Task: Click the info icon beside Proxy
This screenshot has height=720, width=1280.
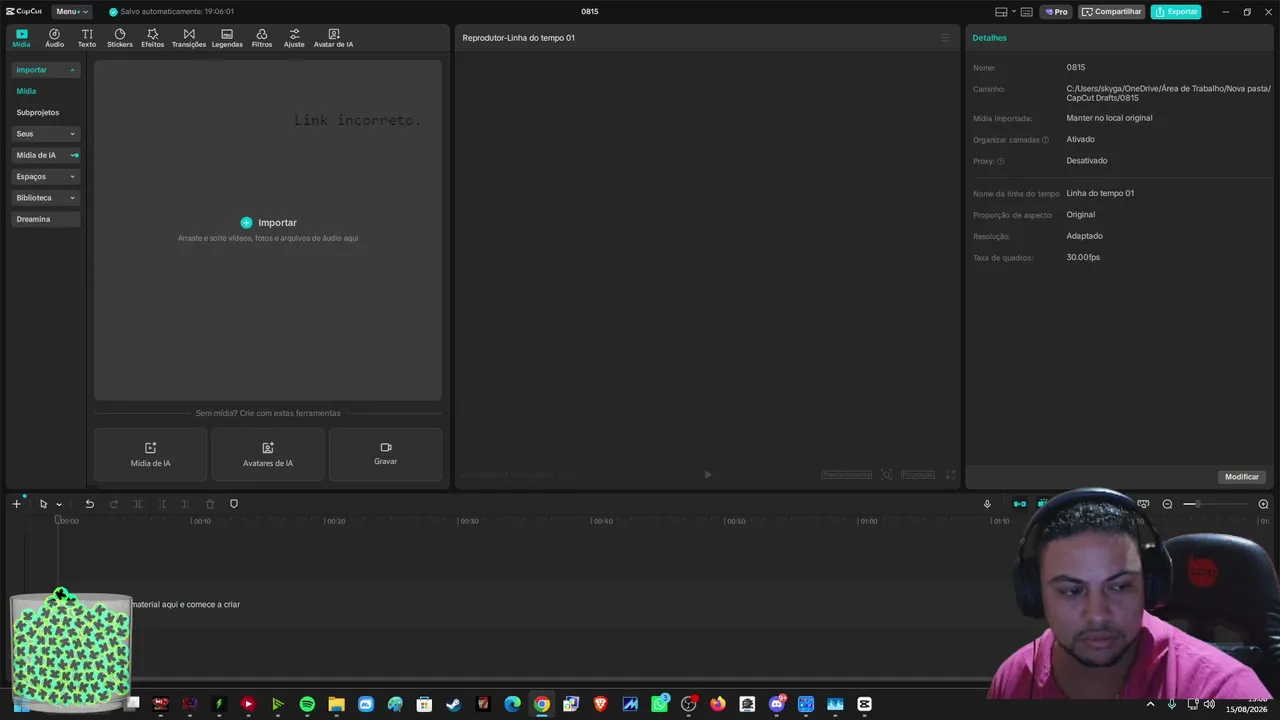Action: coord(1001,161)
